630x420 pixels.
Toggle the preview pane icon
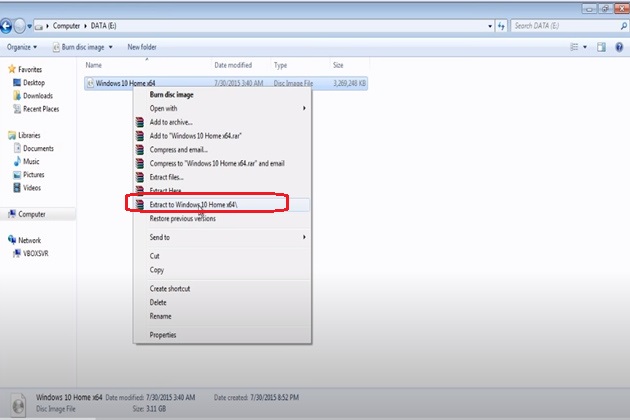[601, 47]
